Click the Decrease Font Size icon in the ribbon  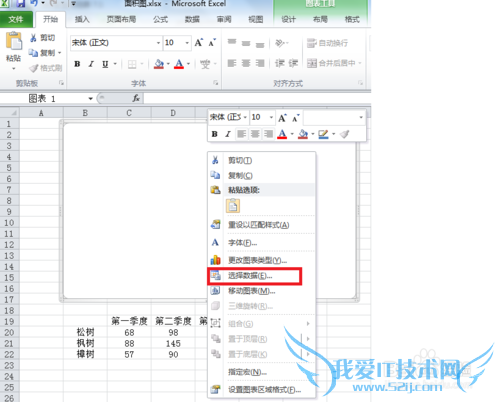(212, 43)
